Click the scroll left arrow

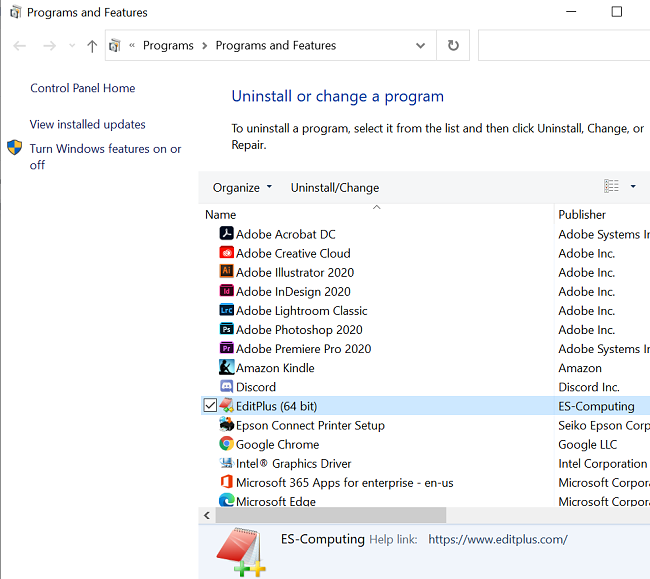point(207,515)
